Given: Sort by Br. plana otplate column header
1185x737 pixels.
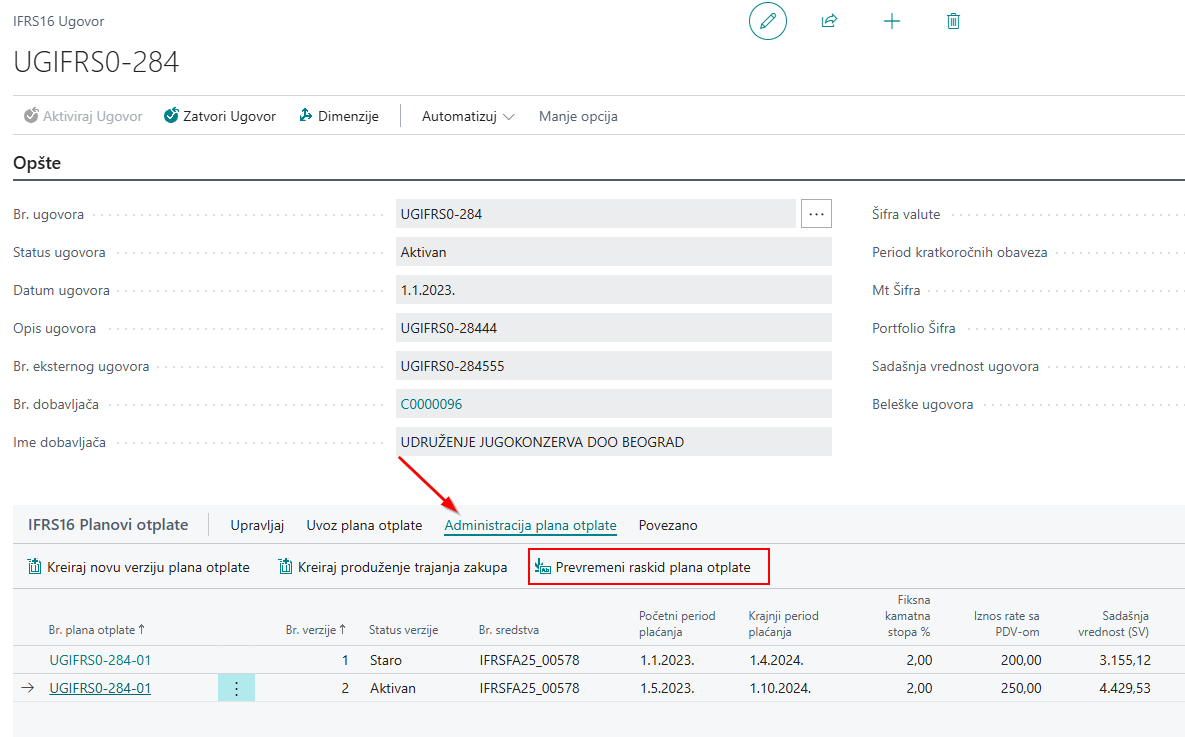Looking at the screenshot, I should point(97,630).
